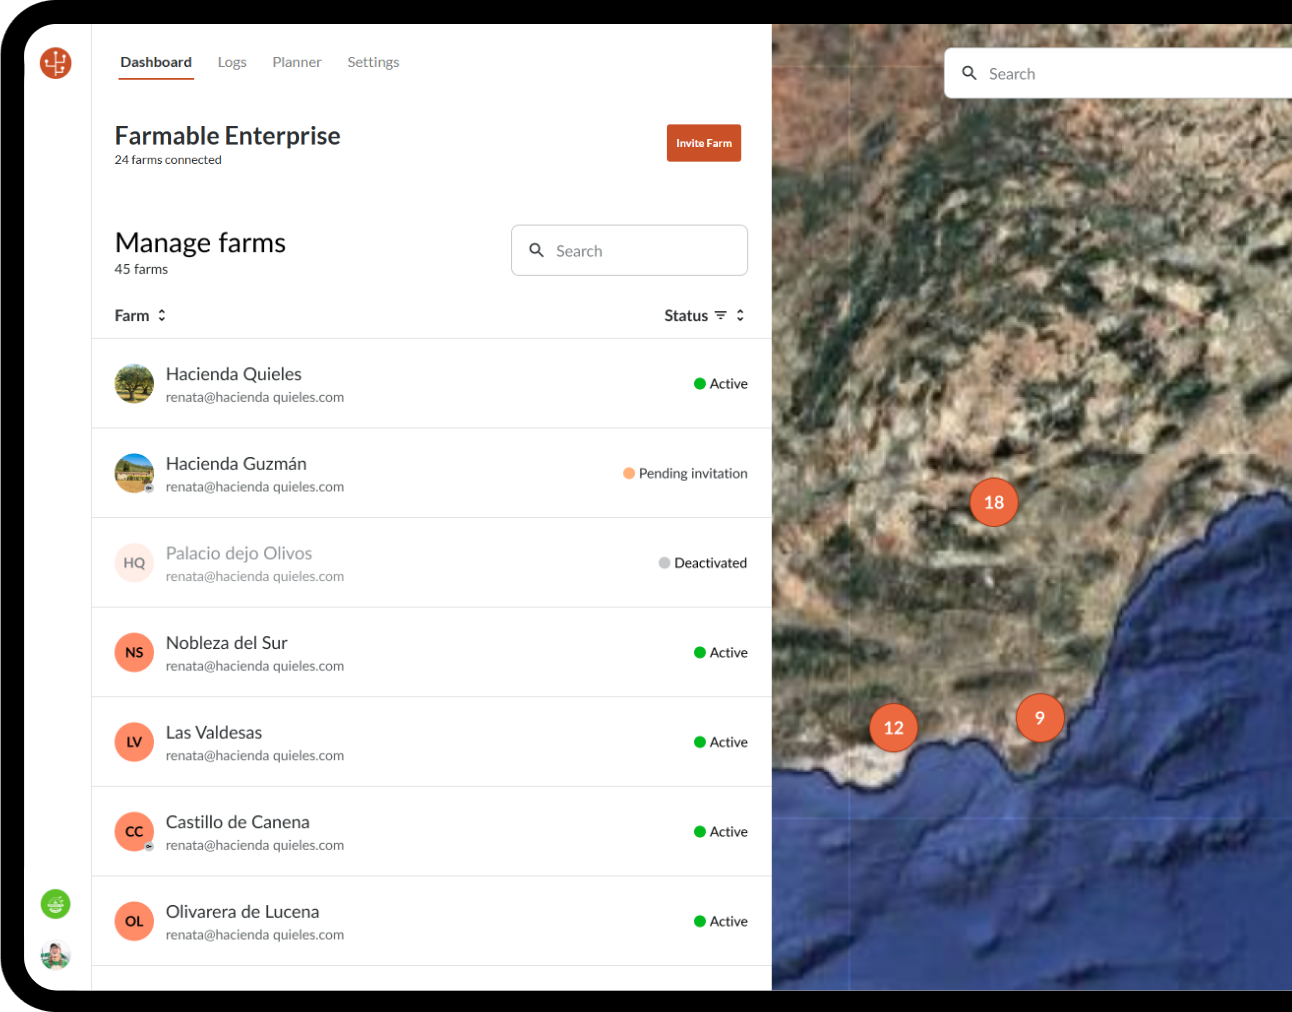Image resolution: width=1292 pixels, height=1012 pixels.
Task: Click the map search magnifier icon
Action: pos(969,73)
